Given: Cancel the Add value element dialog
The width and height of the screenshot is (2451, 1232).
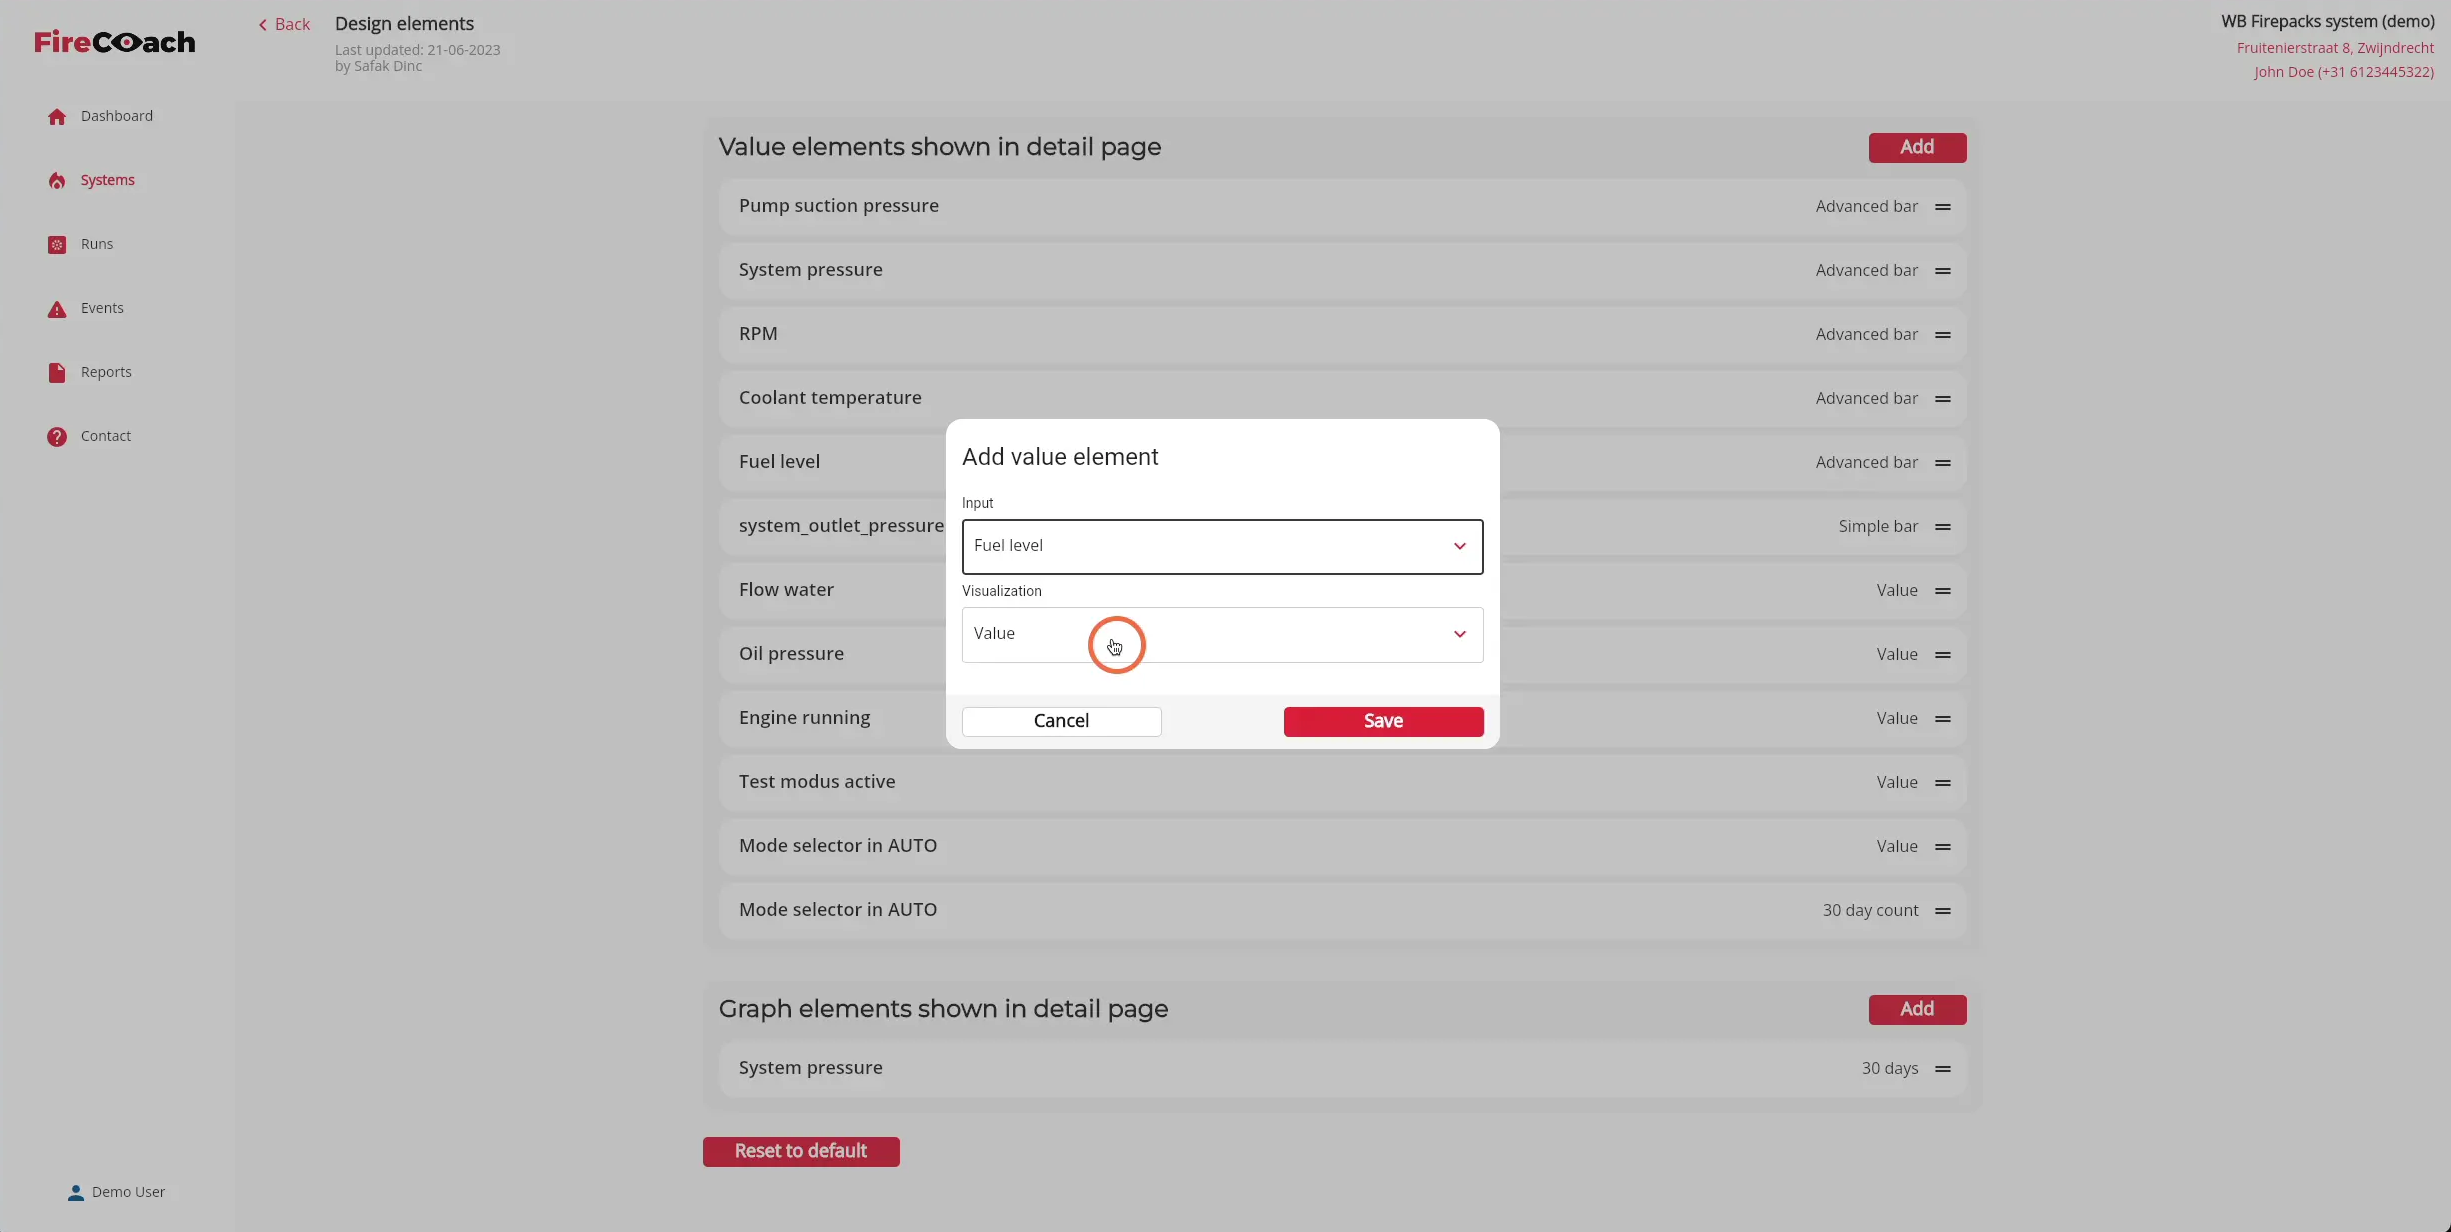Looking at the screenshot, I should point(1061,721).
